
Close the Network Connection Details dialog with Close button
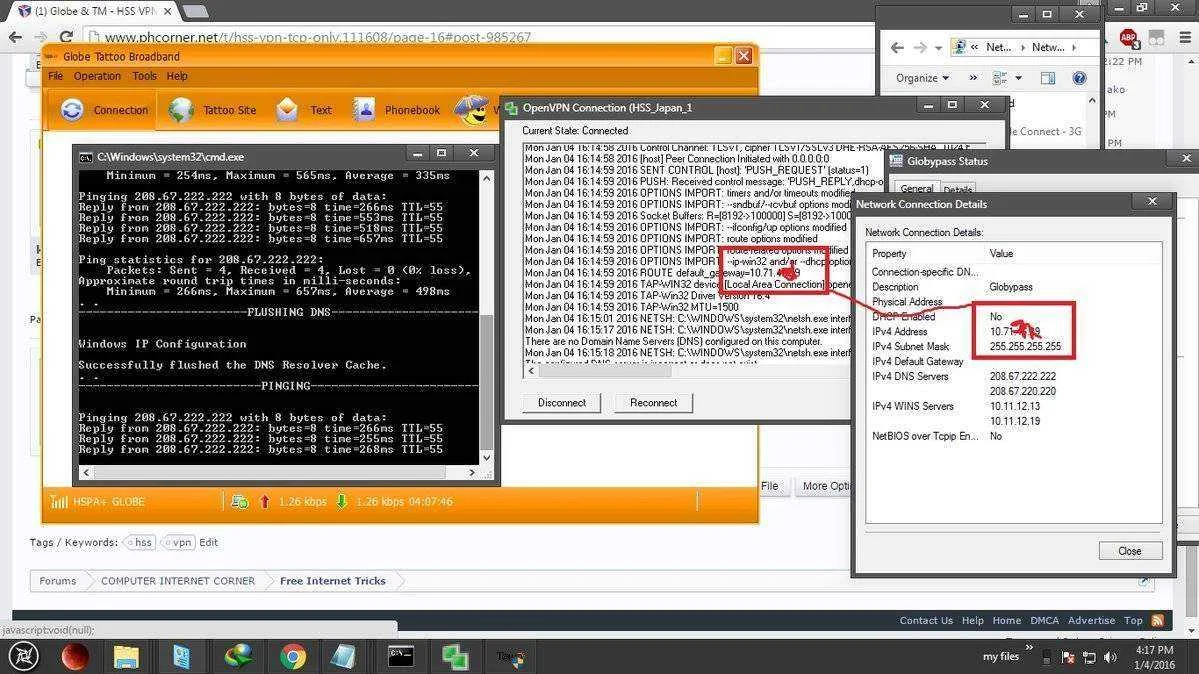point(1129,551)
